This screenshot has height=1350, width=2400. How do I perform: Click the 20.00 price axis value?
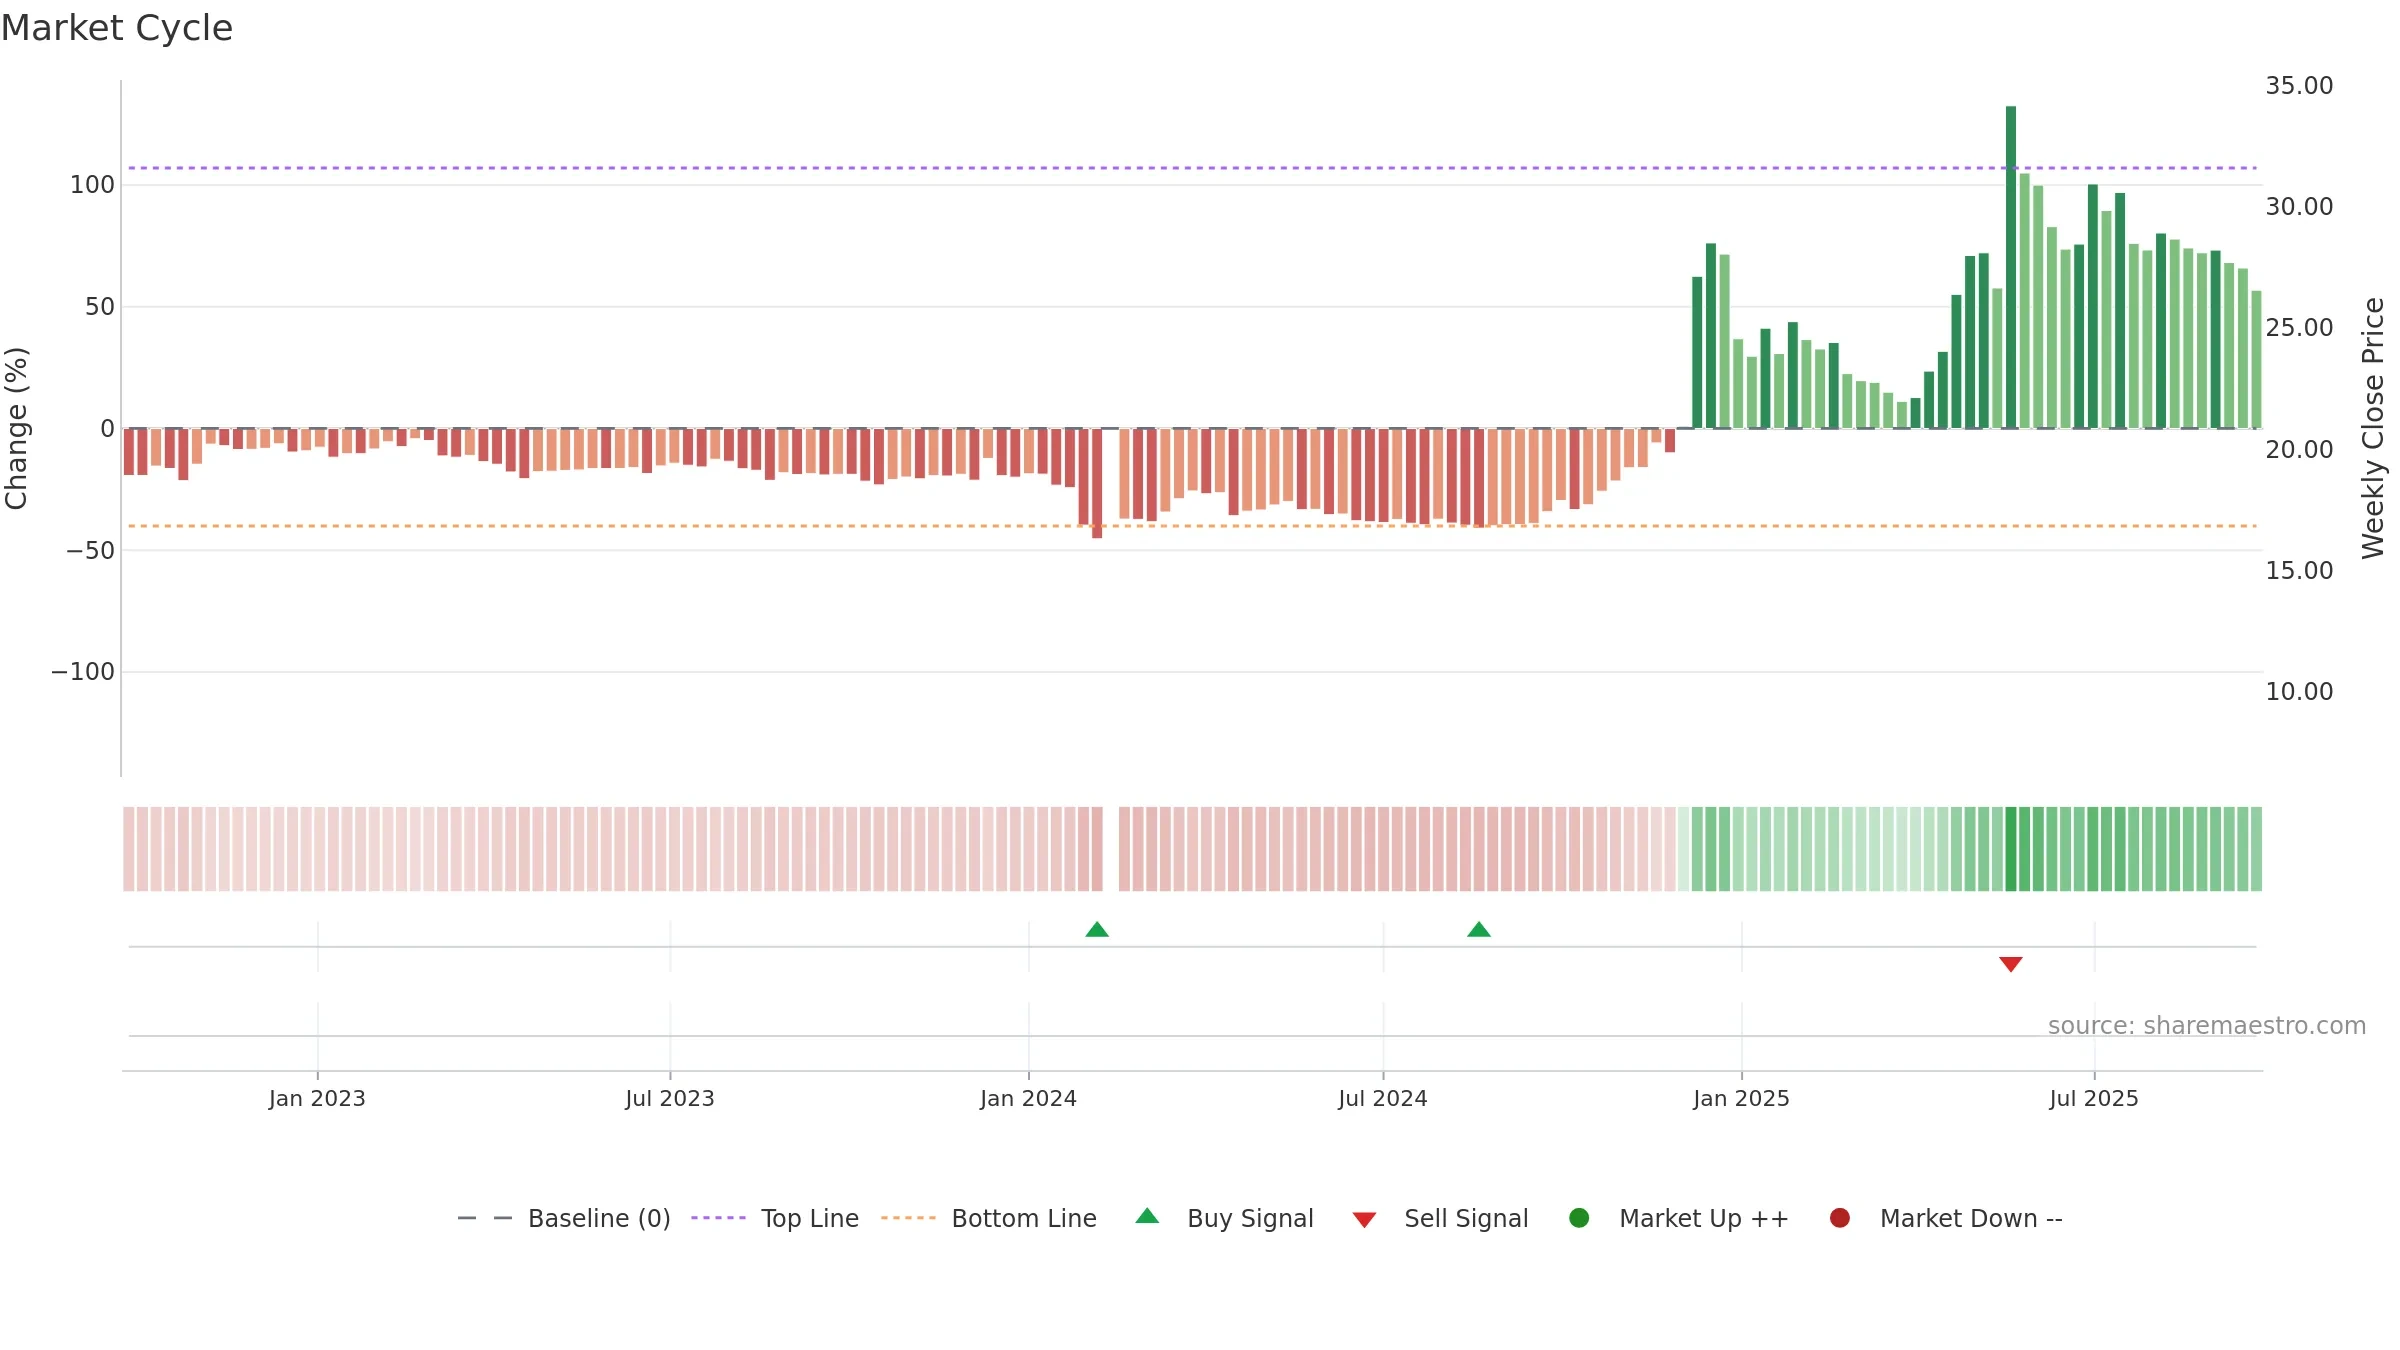[2299, 450]
